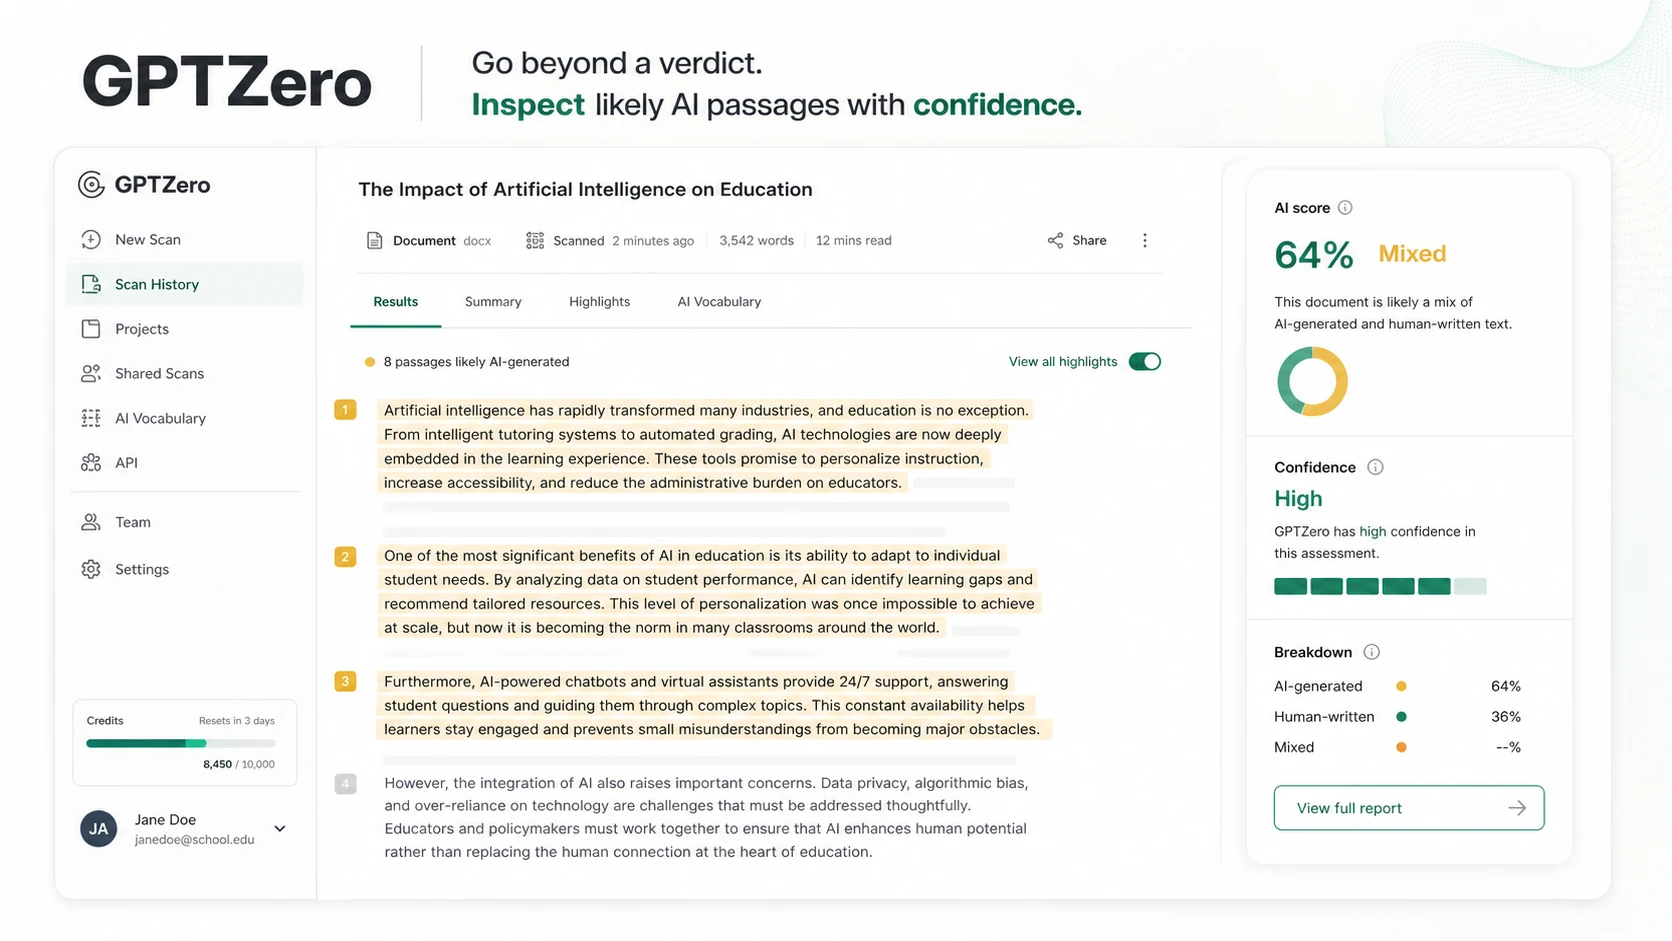Expand the Jane Doe account dropdown chevron
Screen dimensions: 1672x941
pyautogui.click(x=280, y=828)
